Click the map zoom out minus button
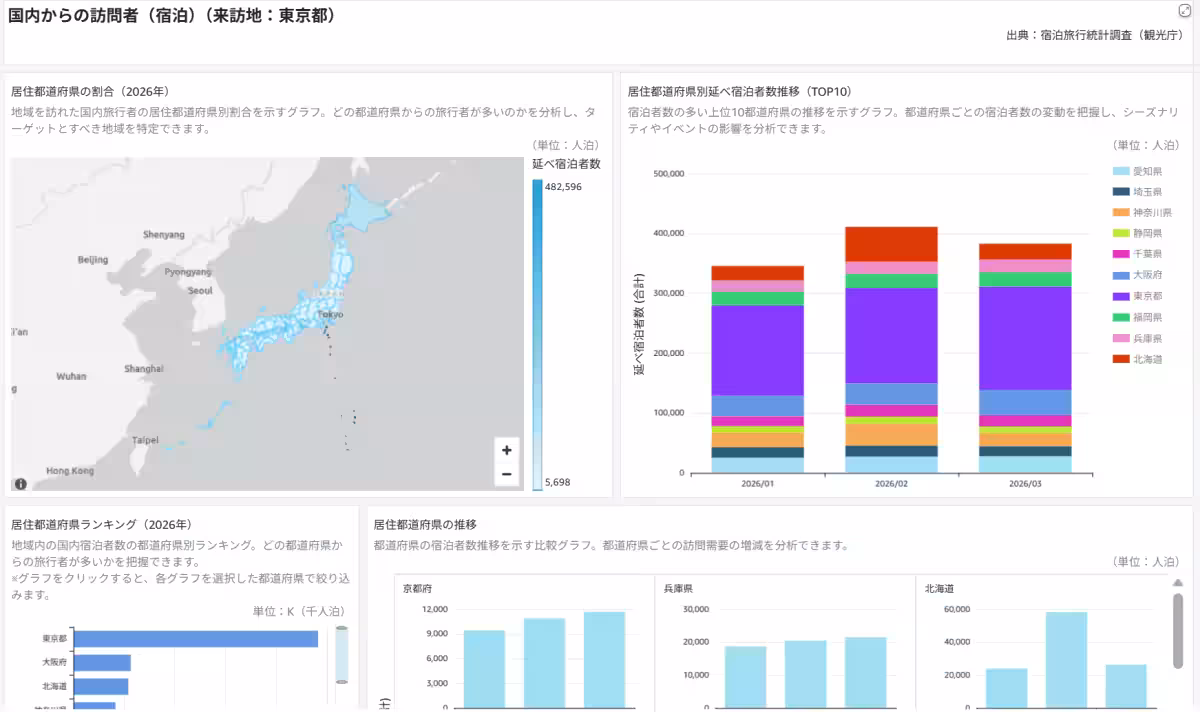This screenshot has height=712, width=1200. [x=507, y=474]
